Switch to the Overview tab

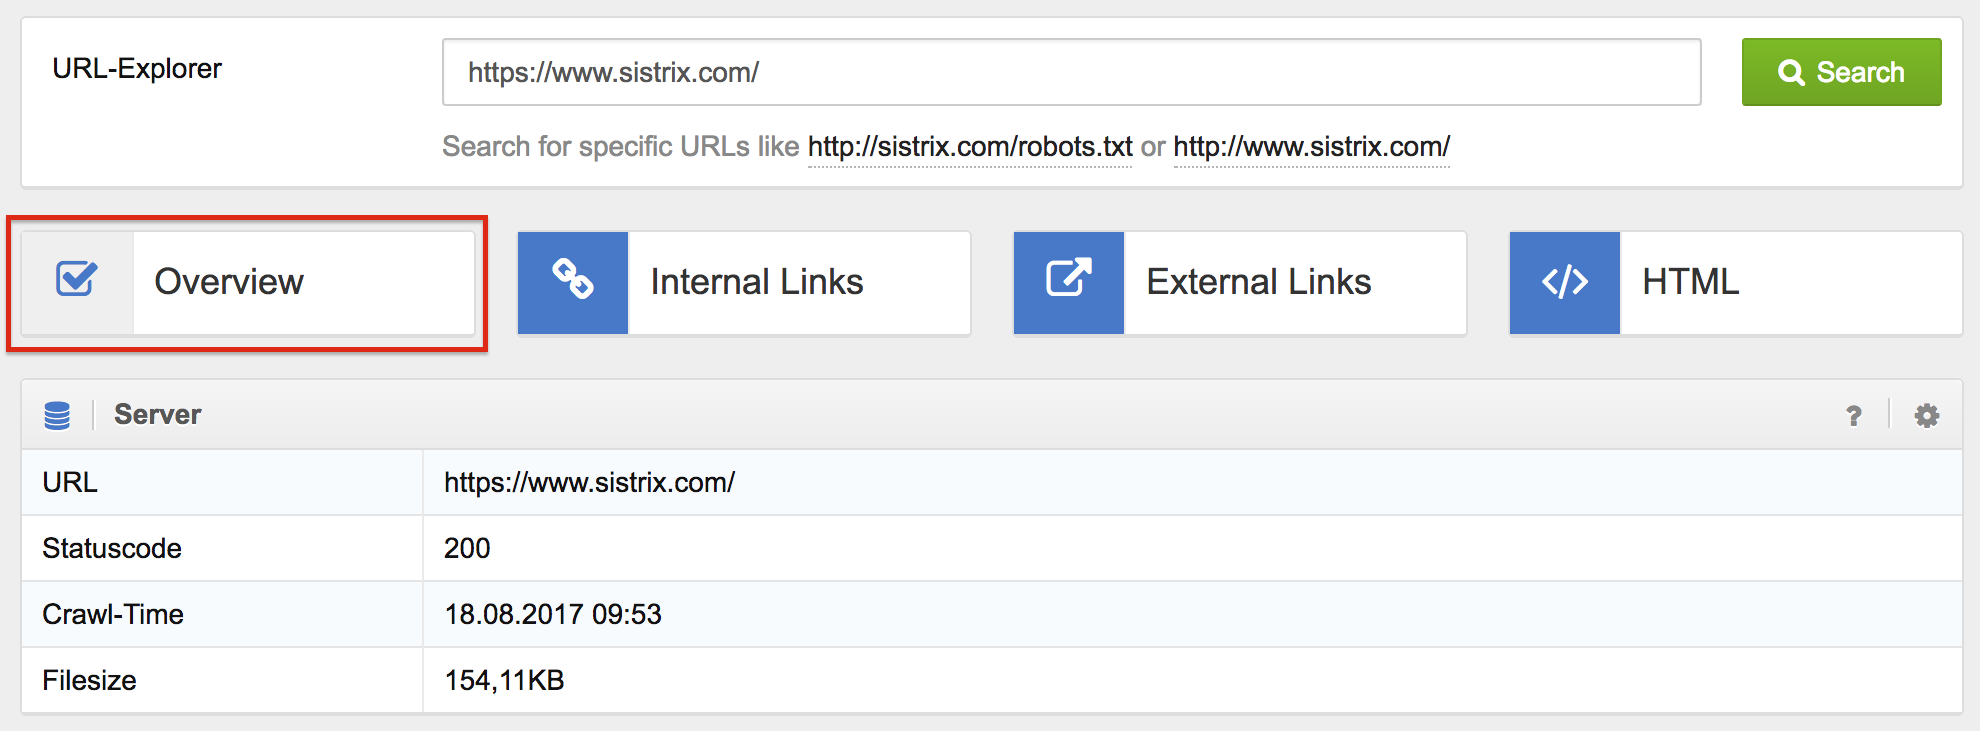pos(227,281)
